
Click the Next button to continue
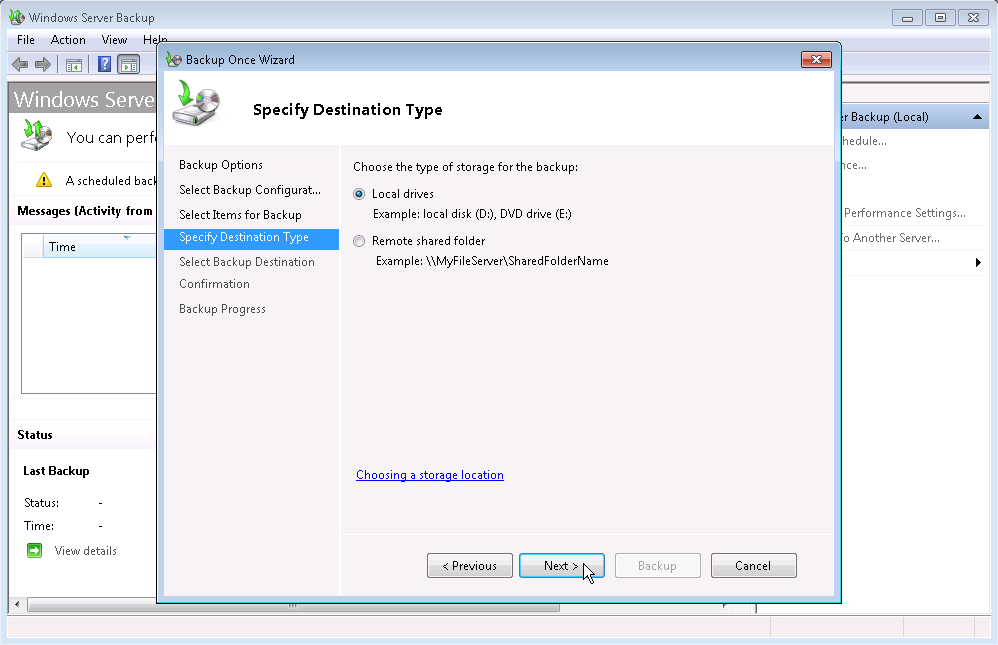click(561, 565)
